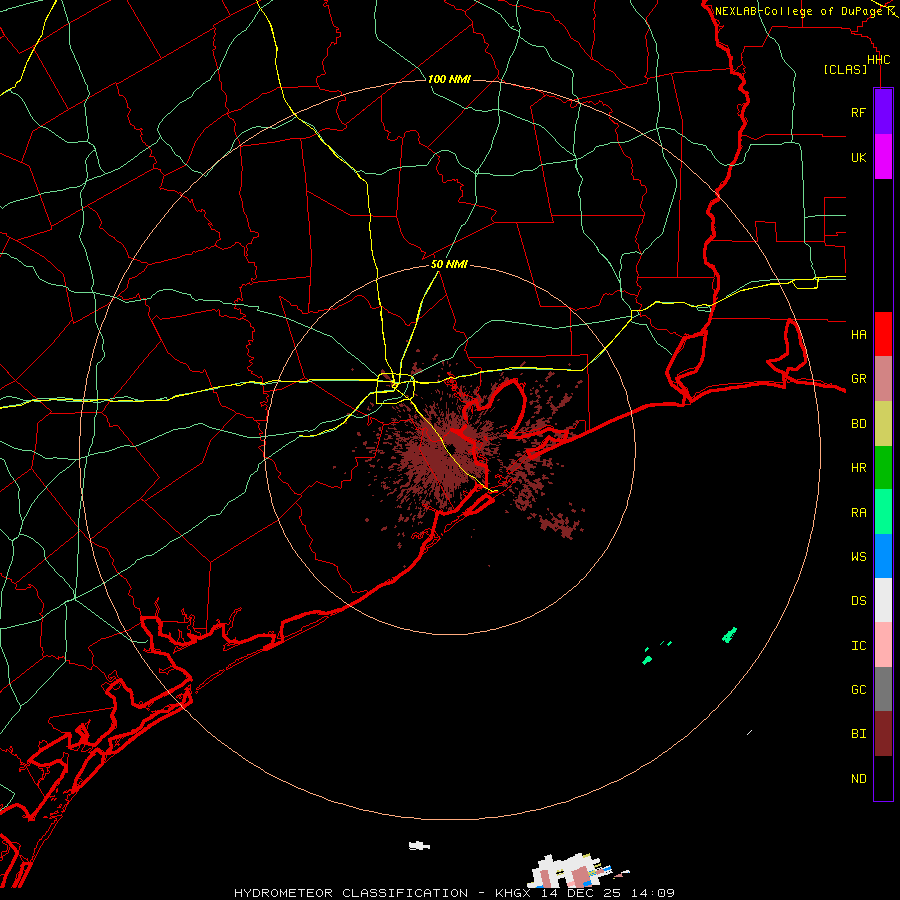Click the light green RA swatch

(883, 512)
